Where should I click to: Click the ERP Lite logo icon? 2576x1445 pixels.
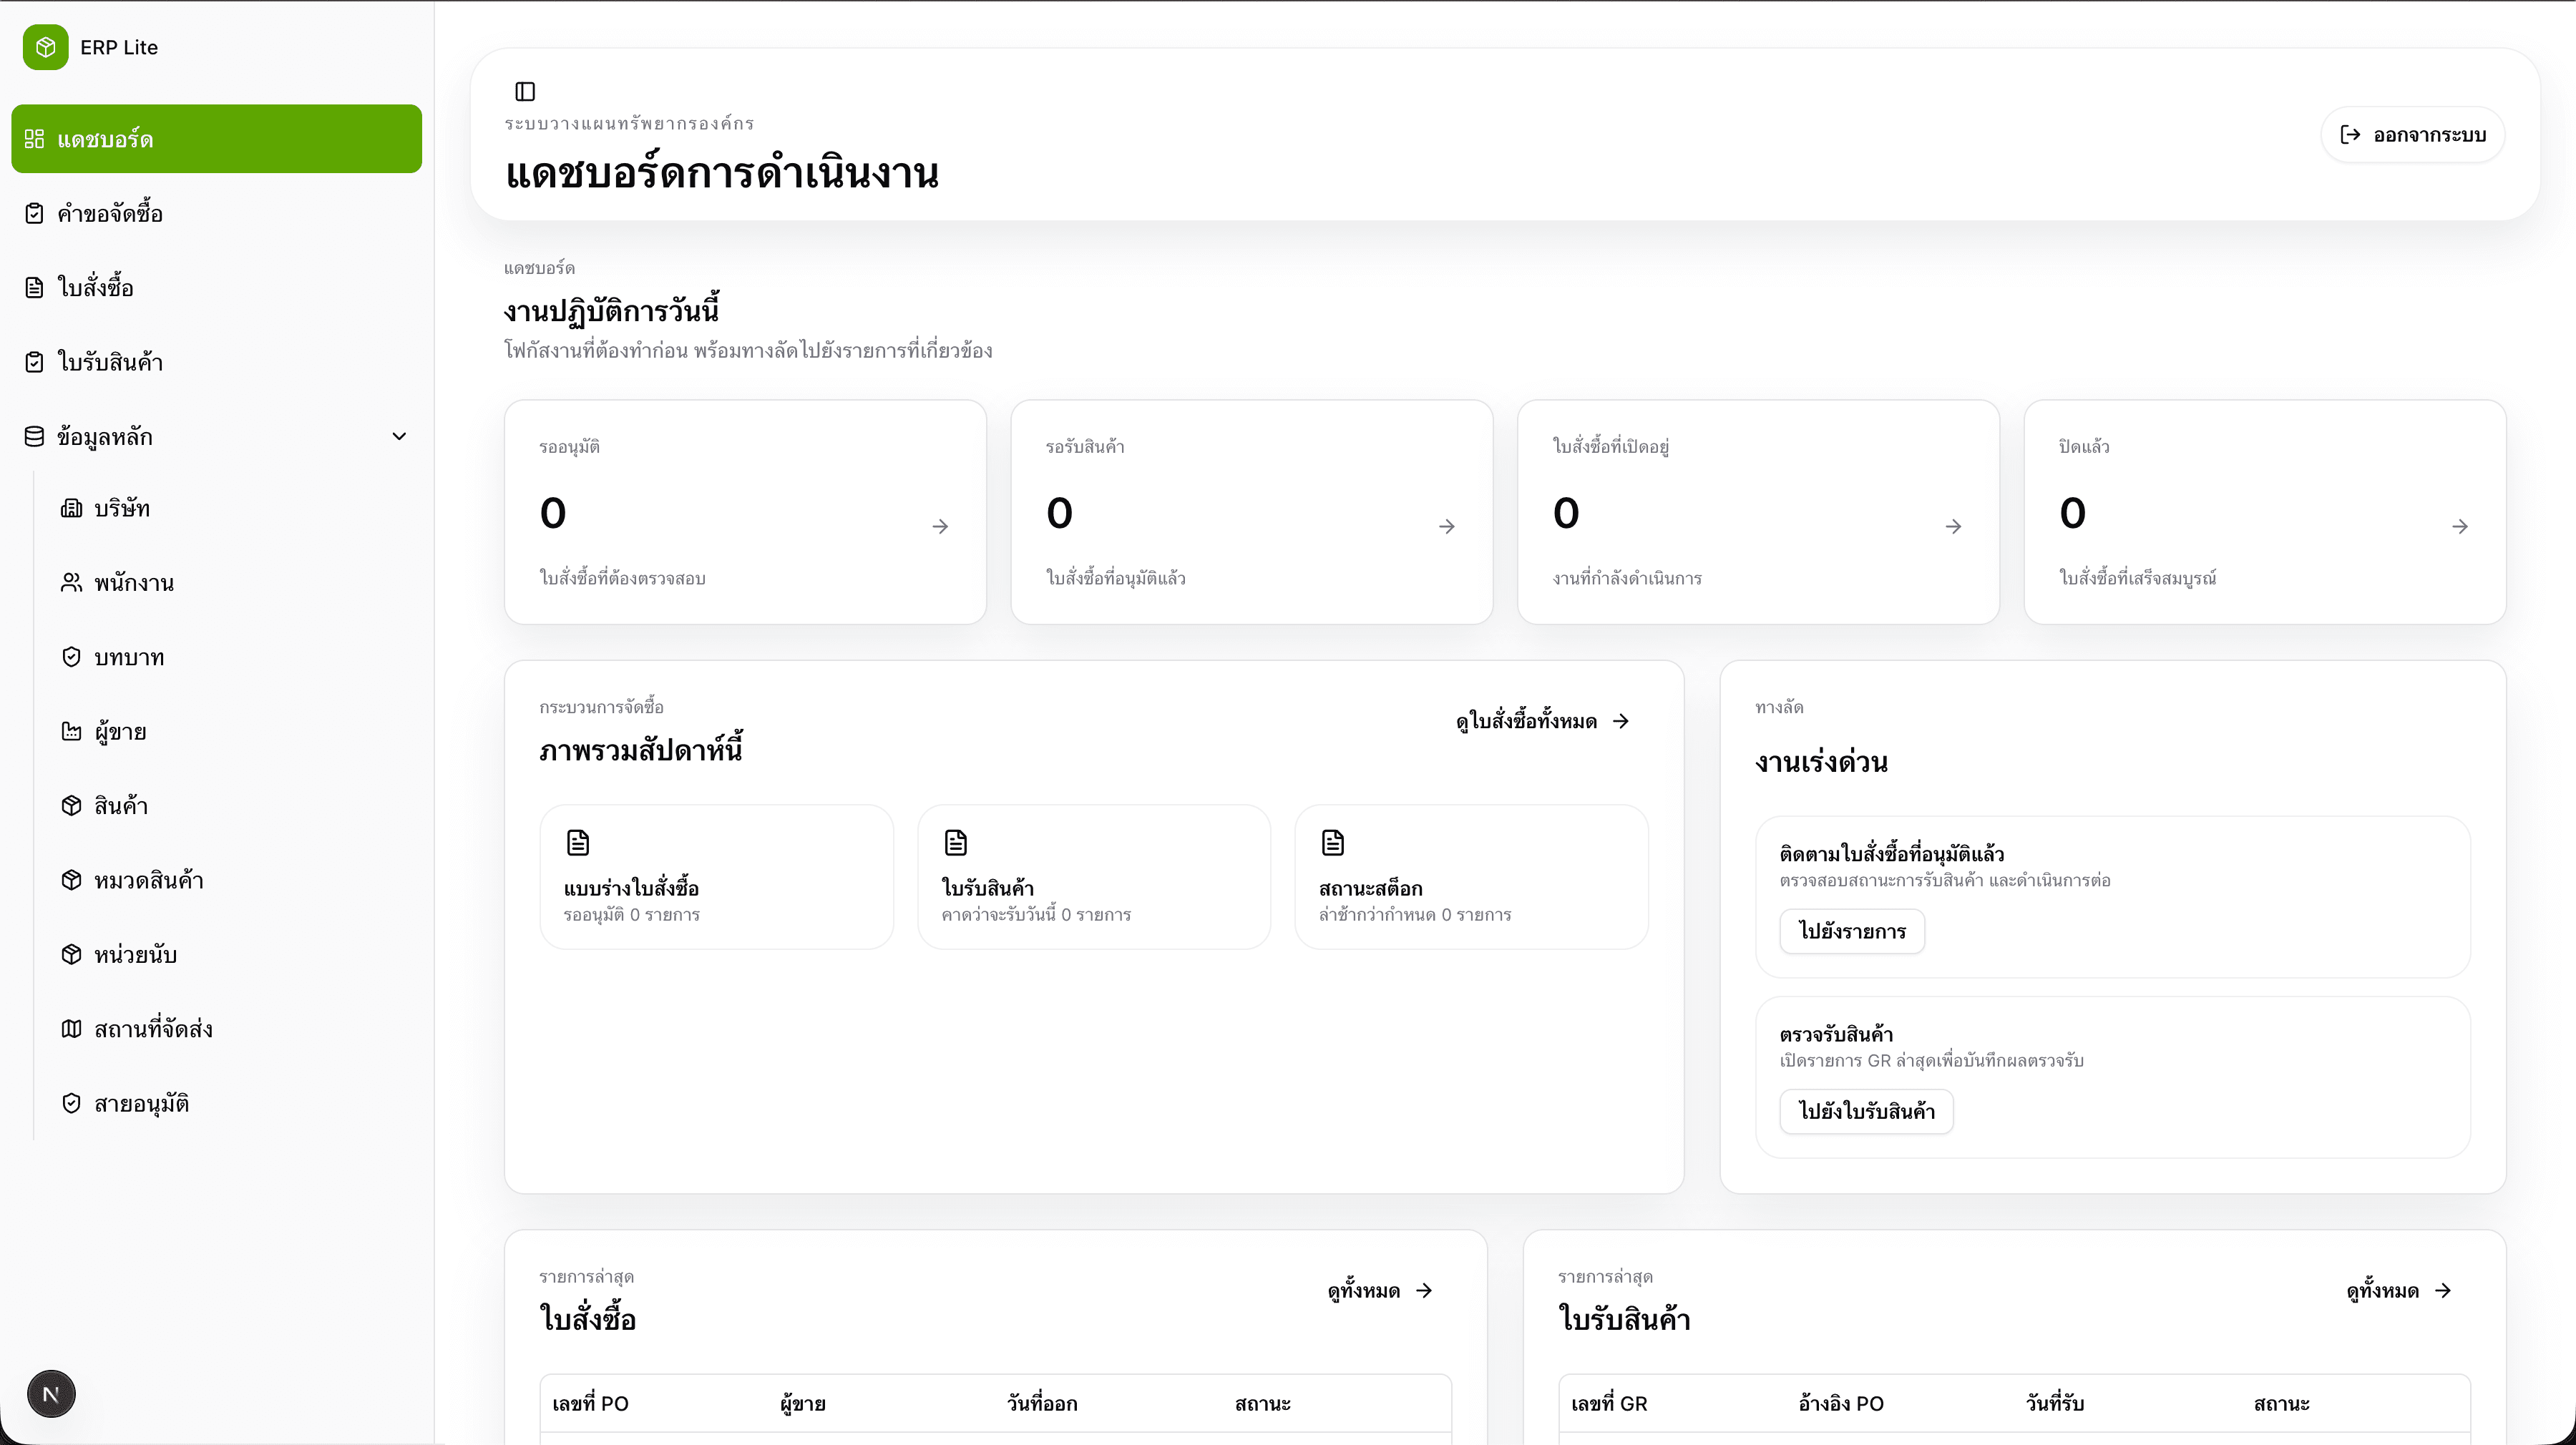pyautogui.click(x=46, y=47)
